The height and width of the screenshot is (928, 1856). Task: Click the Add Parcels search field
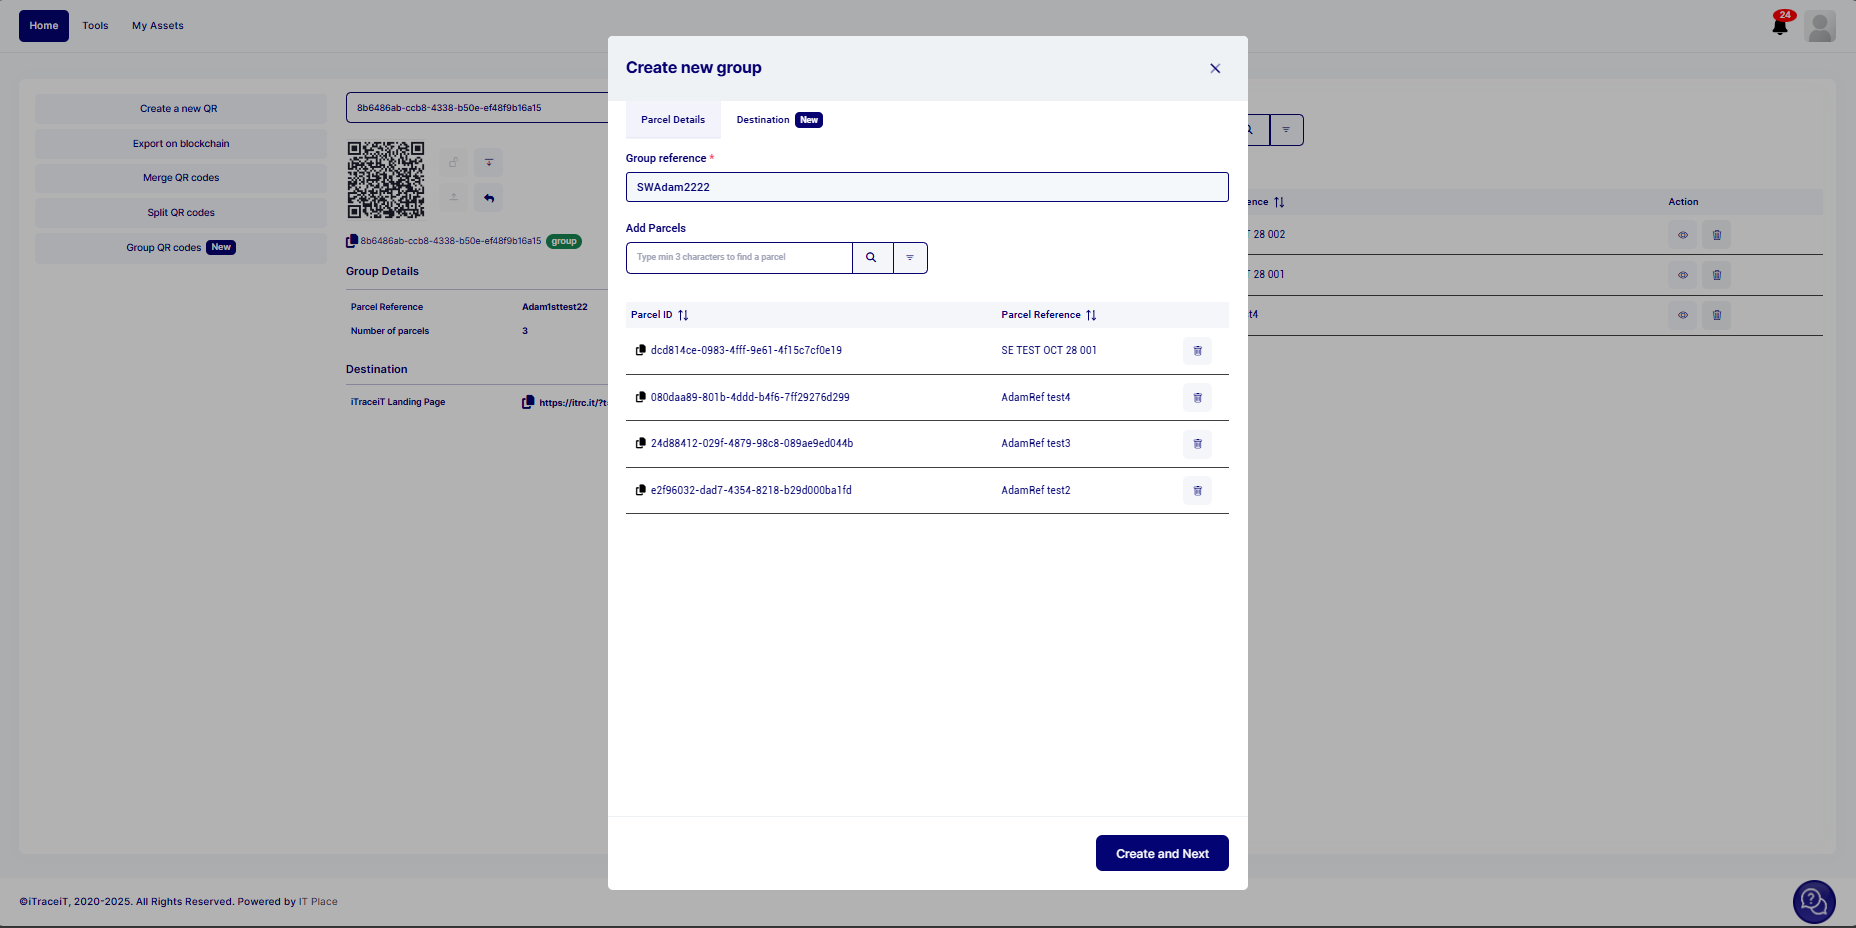[739, 258]
